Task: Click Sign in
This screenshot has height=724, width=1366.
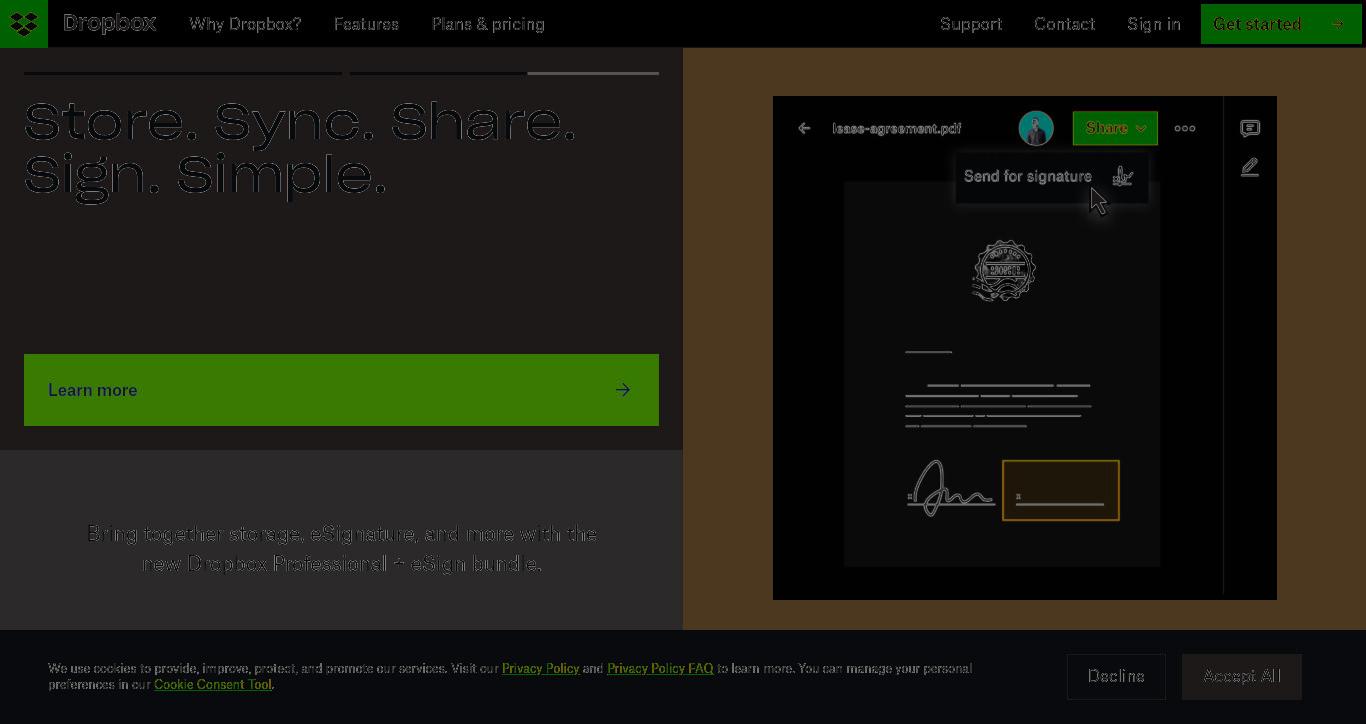Action: [x=1154, y=24]
